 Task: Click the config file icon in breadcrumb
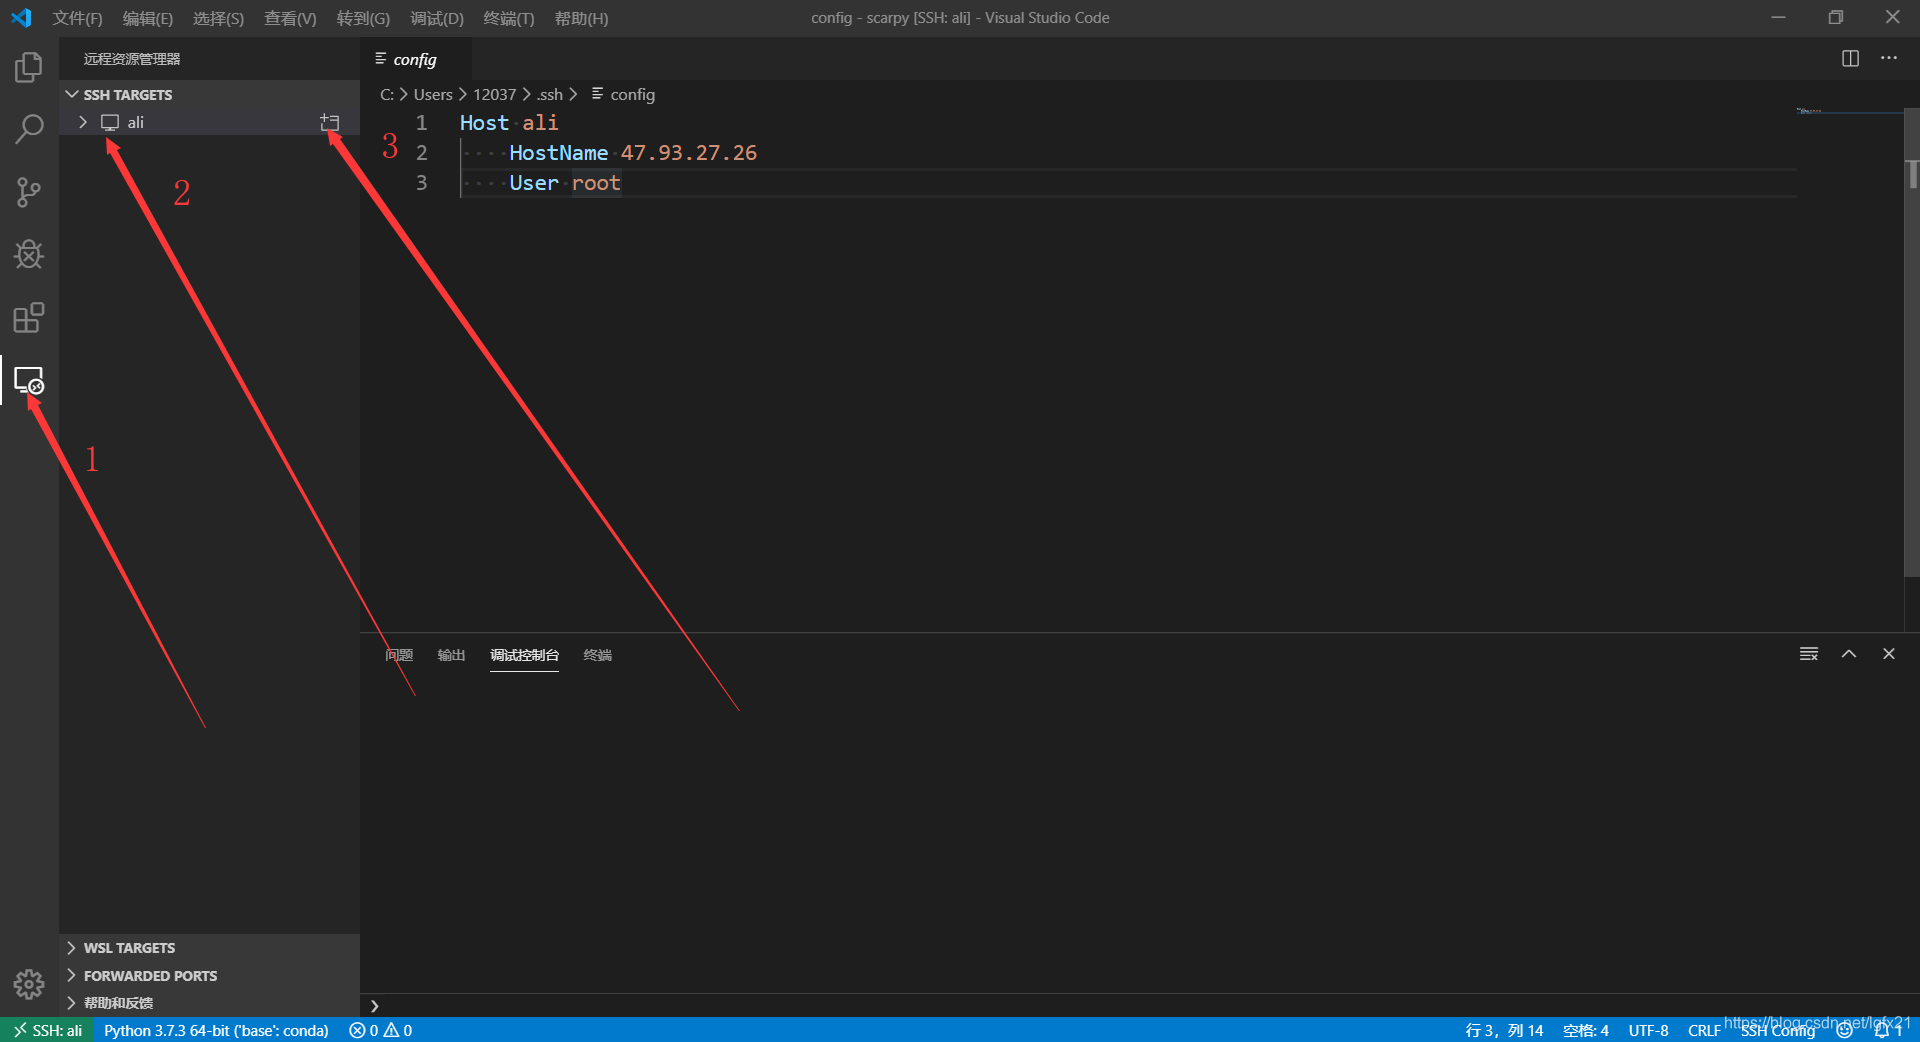(x=597, y=93)
